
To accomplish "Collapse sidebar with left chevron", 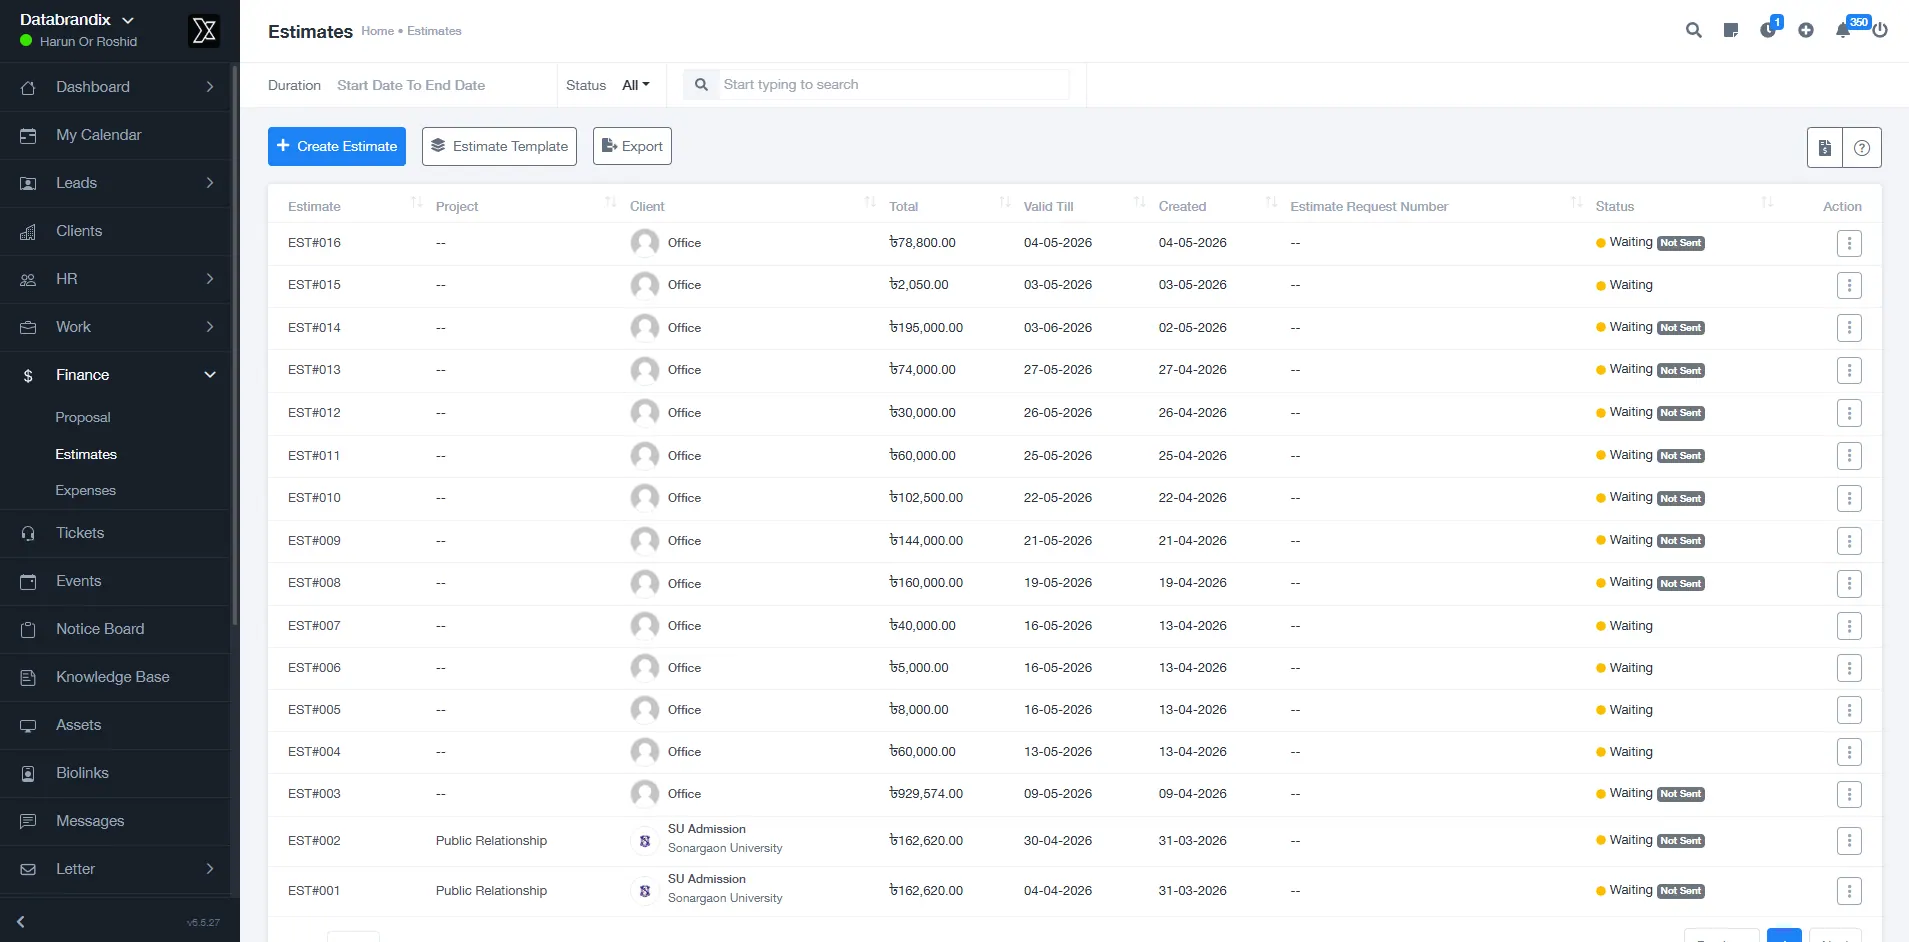I will pyautogui.click(x=20, y=922).
